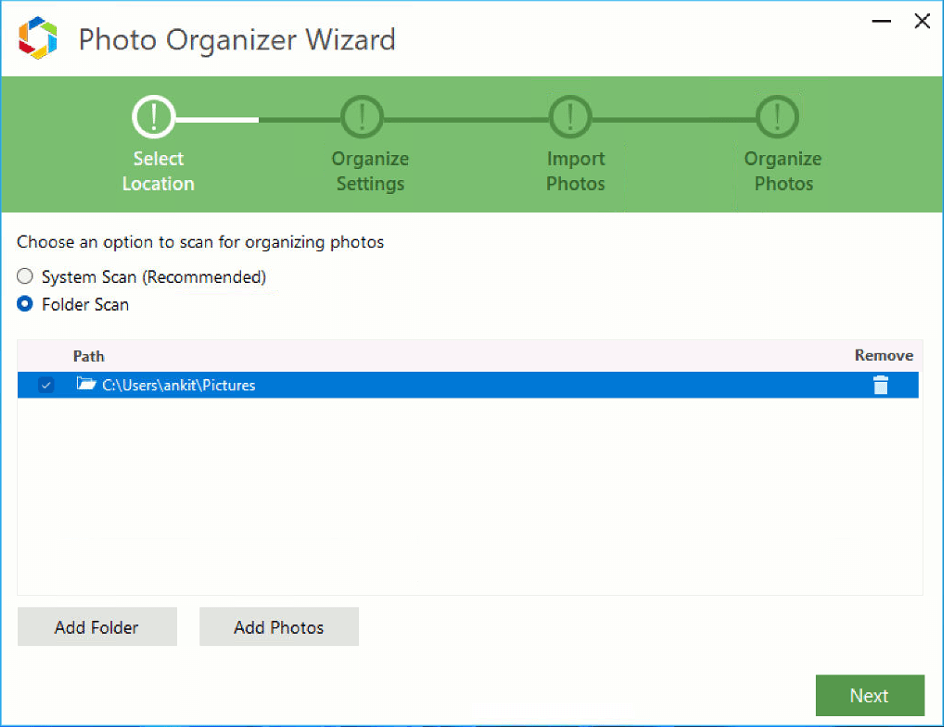Select System Scan (Recommended) option
944x727 pixels.
coord(25,277)
